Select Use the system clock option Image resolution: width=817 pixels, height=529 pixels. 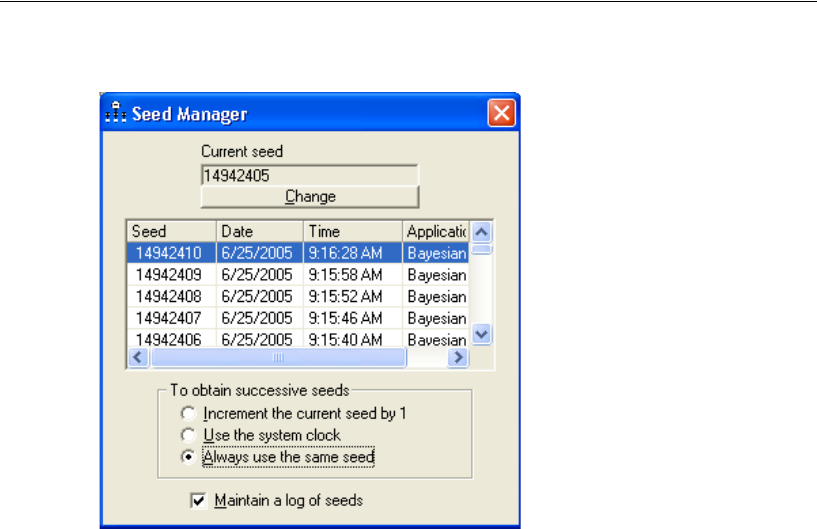point(184,435)
